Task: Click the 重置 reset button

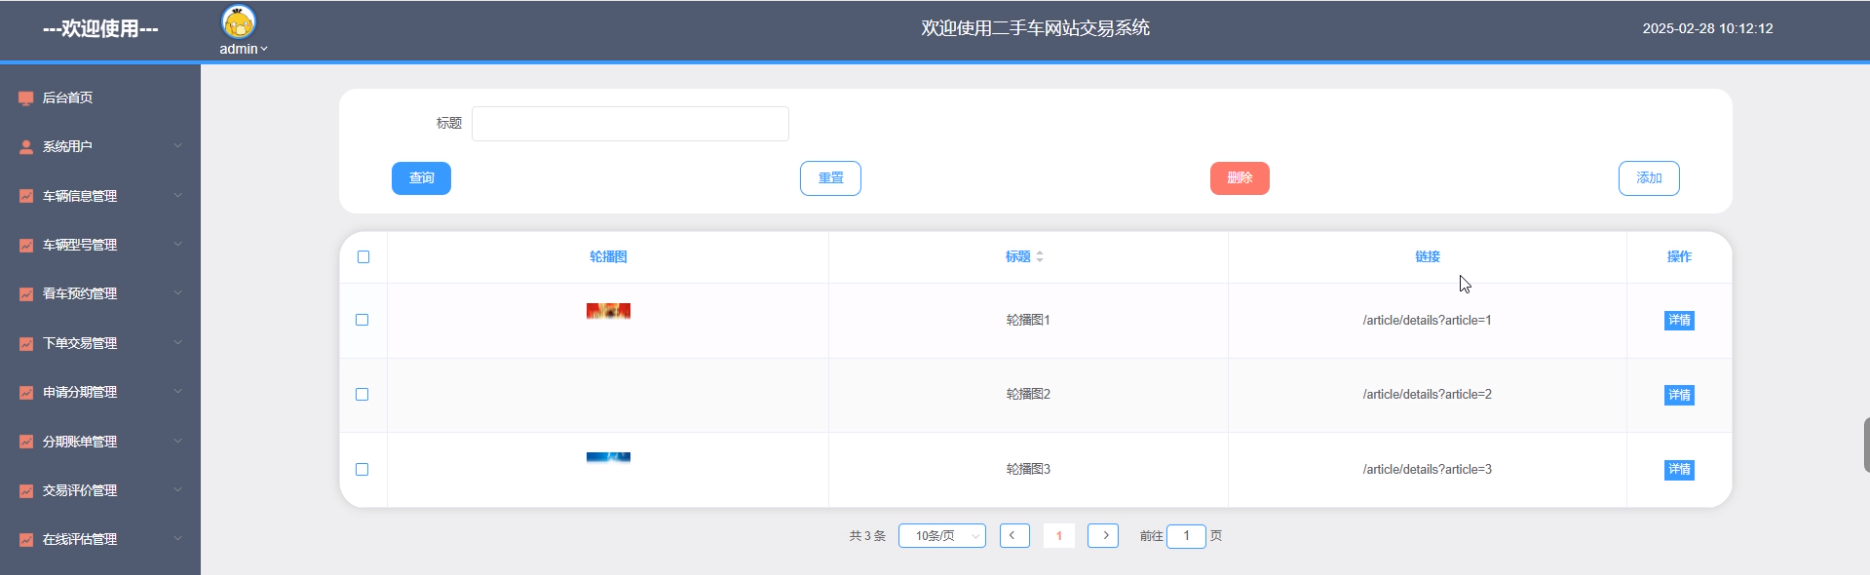Action: [x=830, y=178]
